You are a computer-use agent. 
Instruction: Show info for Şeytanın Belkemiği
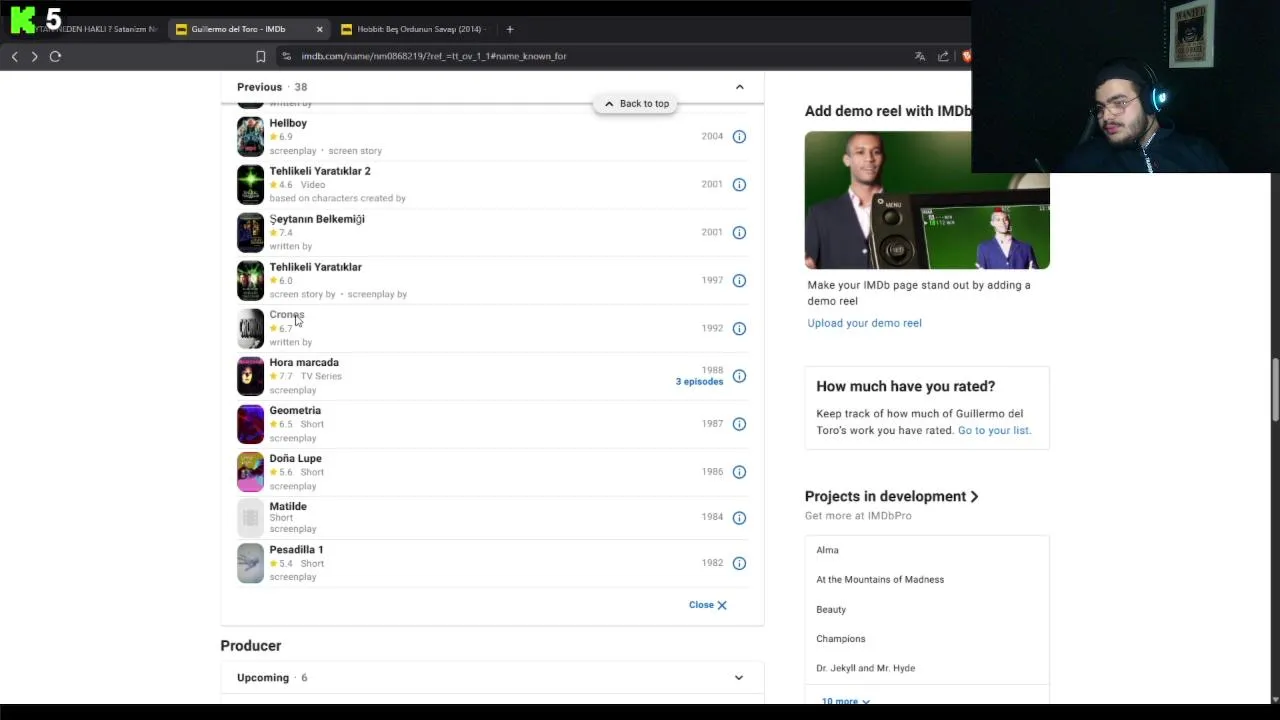point(739,233)
